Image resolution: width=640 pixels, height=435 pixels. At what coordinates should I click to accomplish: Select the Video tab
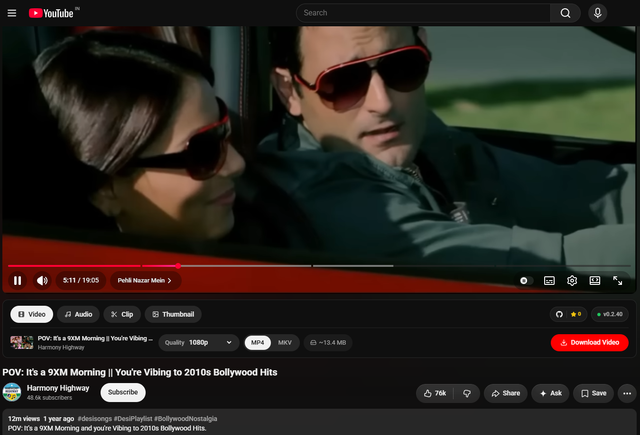(x=32, y=314)
